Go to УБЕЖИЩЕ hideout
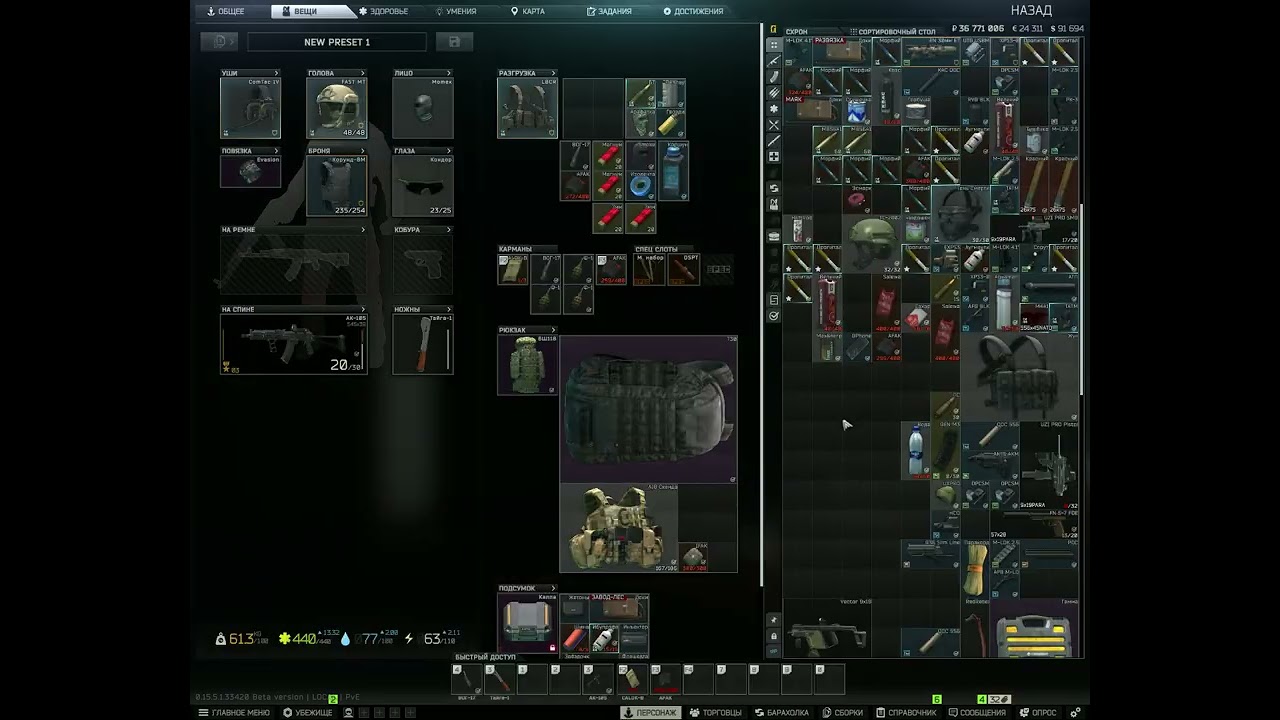This screenshot has width=1280, height=720. (x=308, y=713)
